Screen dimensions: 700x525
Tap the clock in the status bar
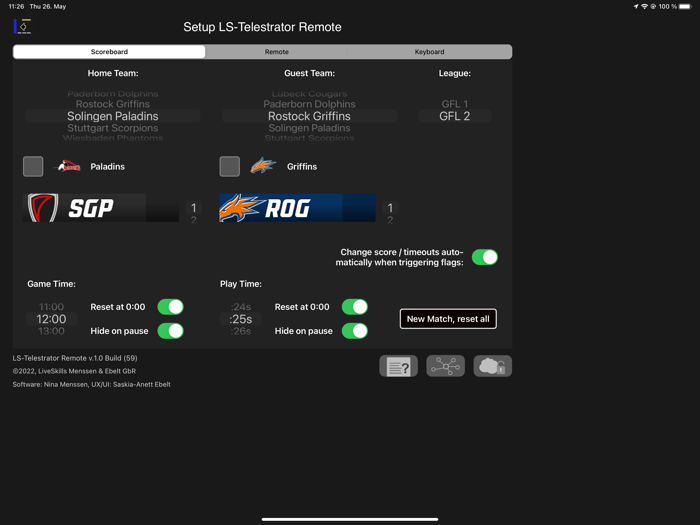tap(17, 6)
